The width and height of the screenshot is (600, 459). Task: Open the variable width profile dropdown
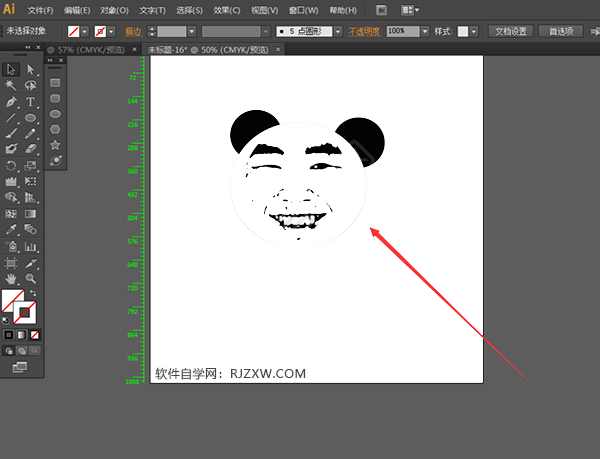click(266, 31)
